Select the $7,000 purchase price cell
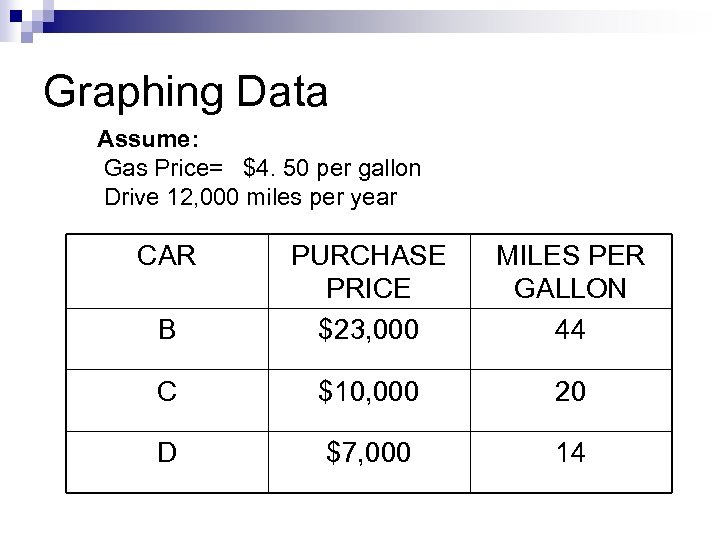The image size is (720, 540). [367, 454]
